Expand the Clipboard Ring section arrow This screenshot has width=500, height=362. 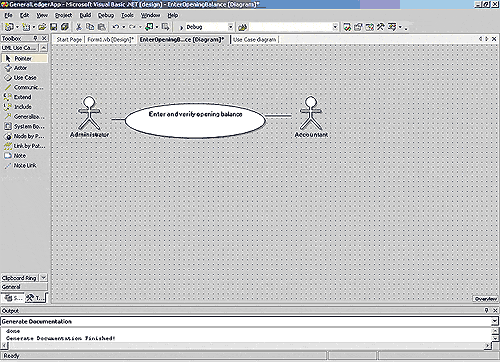pos(44,277)
